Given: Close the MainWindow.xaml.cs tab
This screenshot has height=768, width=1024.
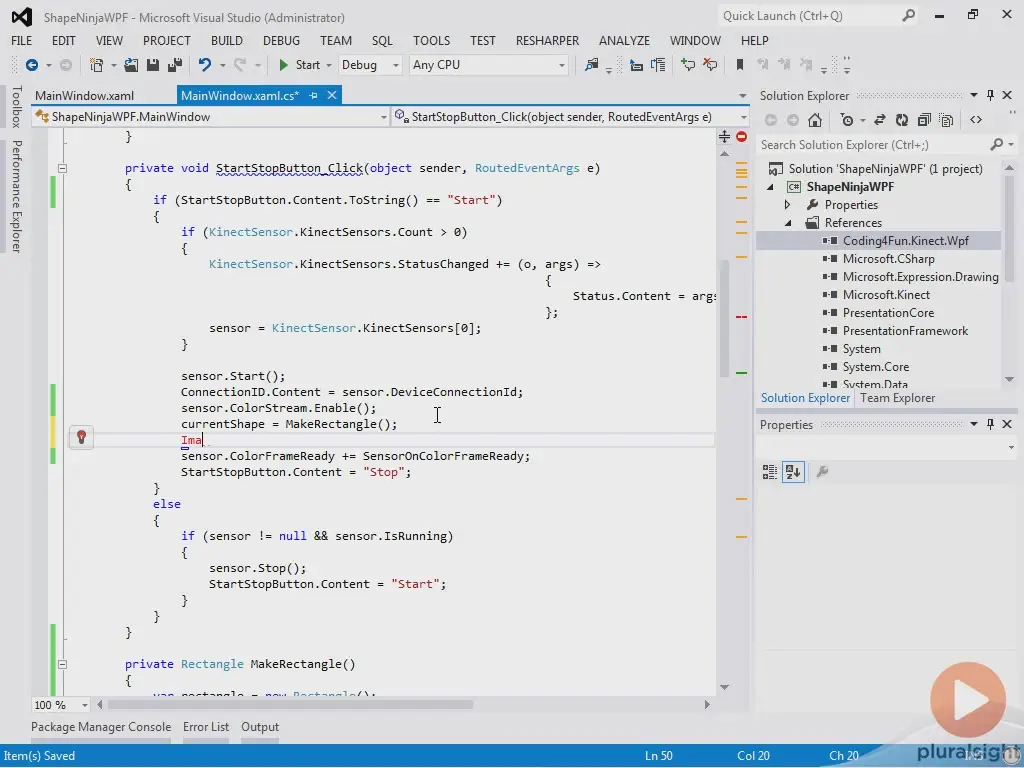Looking at the screenshot, I should point(332,95).
